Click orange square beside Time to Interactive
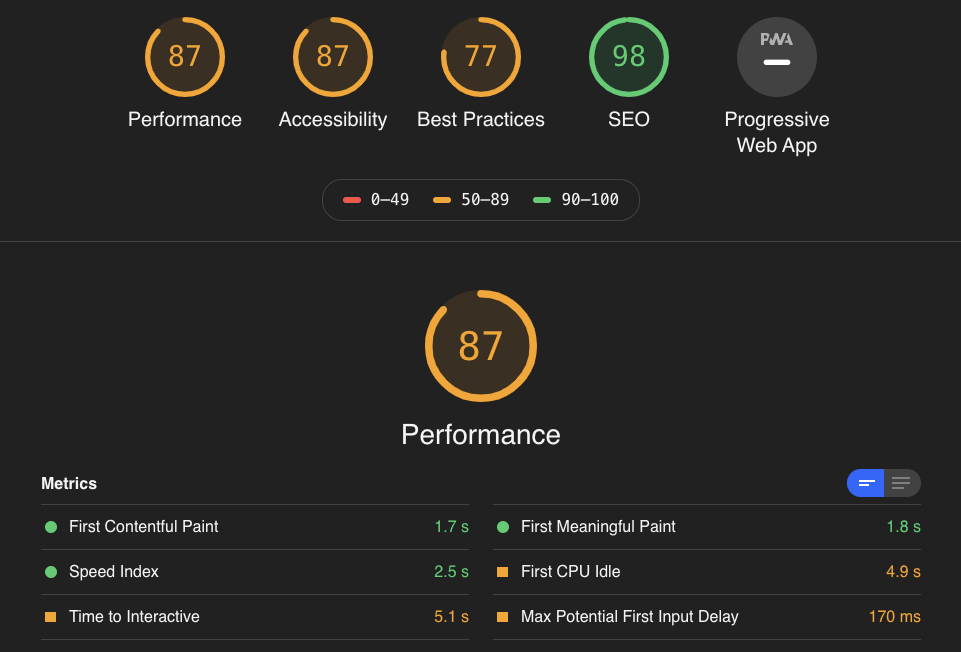This screenshot has height=652, width=961. [51, 617]
